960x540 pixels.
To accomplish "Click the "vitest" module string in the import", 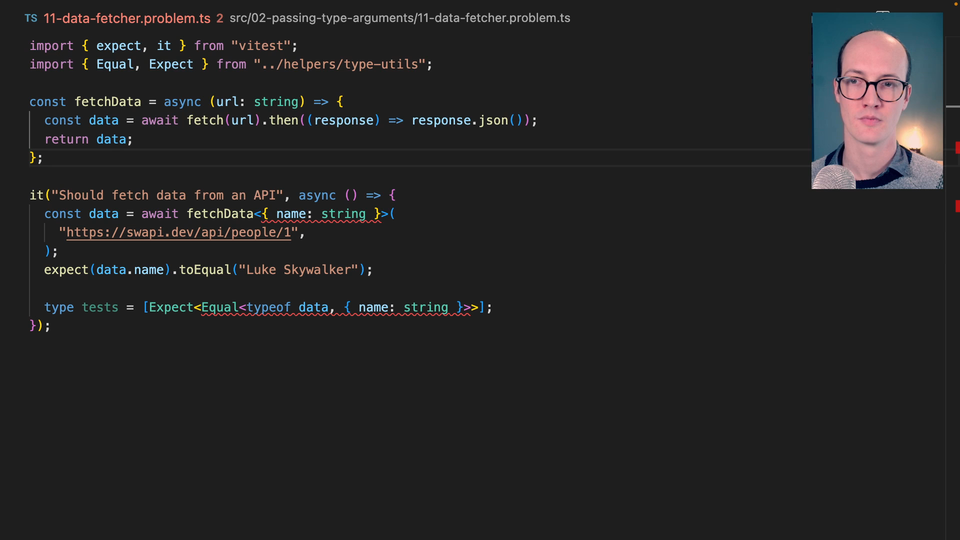I will [x=264, y=46].
